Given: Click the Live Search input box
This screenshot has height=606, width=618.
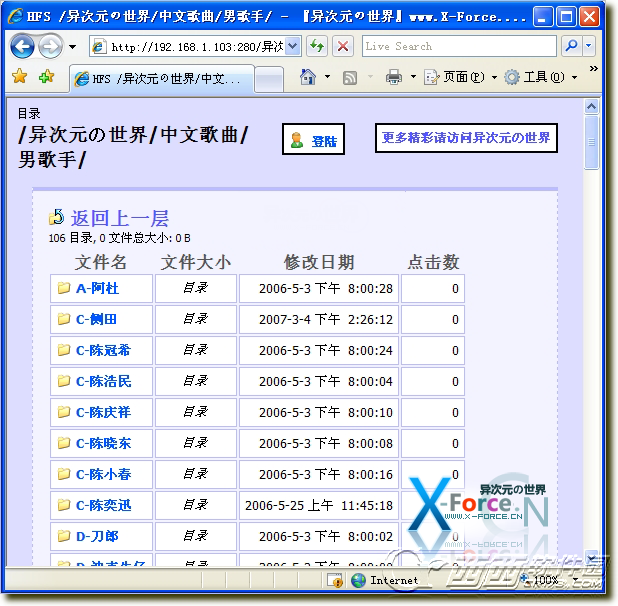Looking at the screenshot, I should [459, 46].
